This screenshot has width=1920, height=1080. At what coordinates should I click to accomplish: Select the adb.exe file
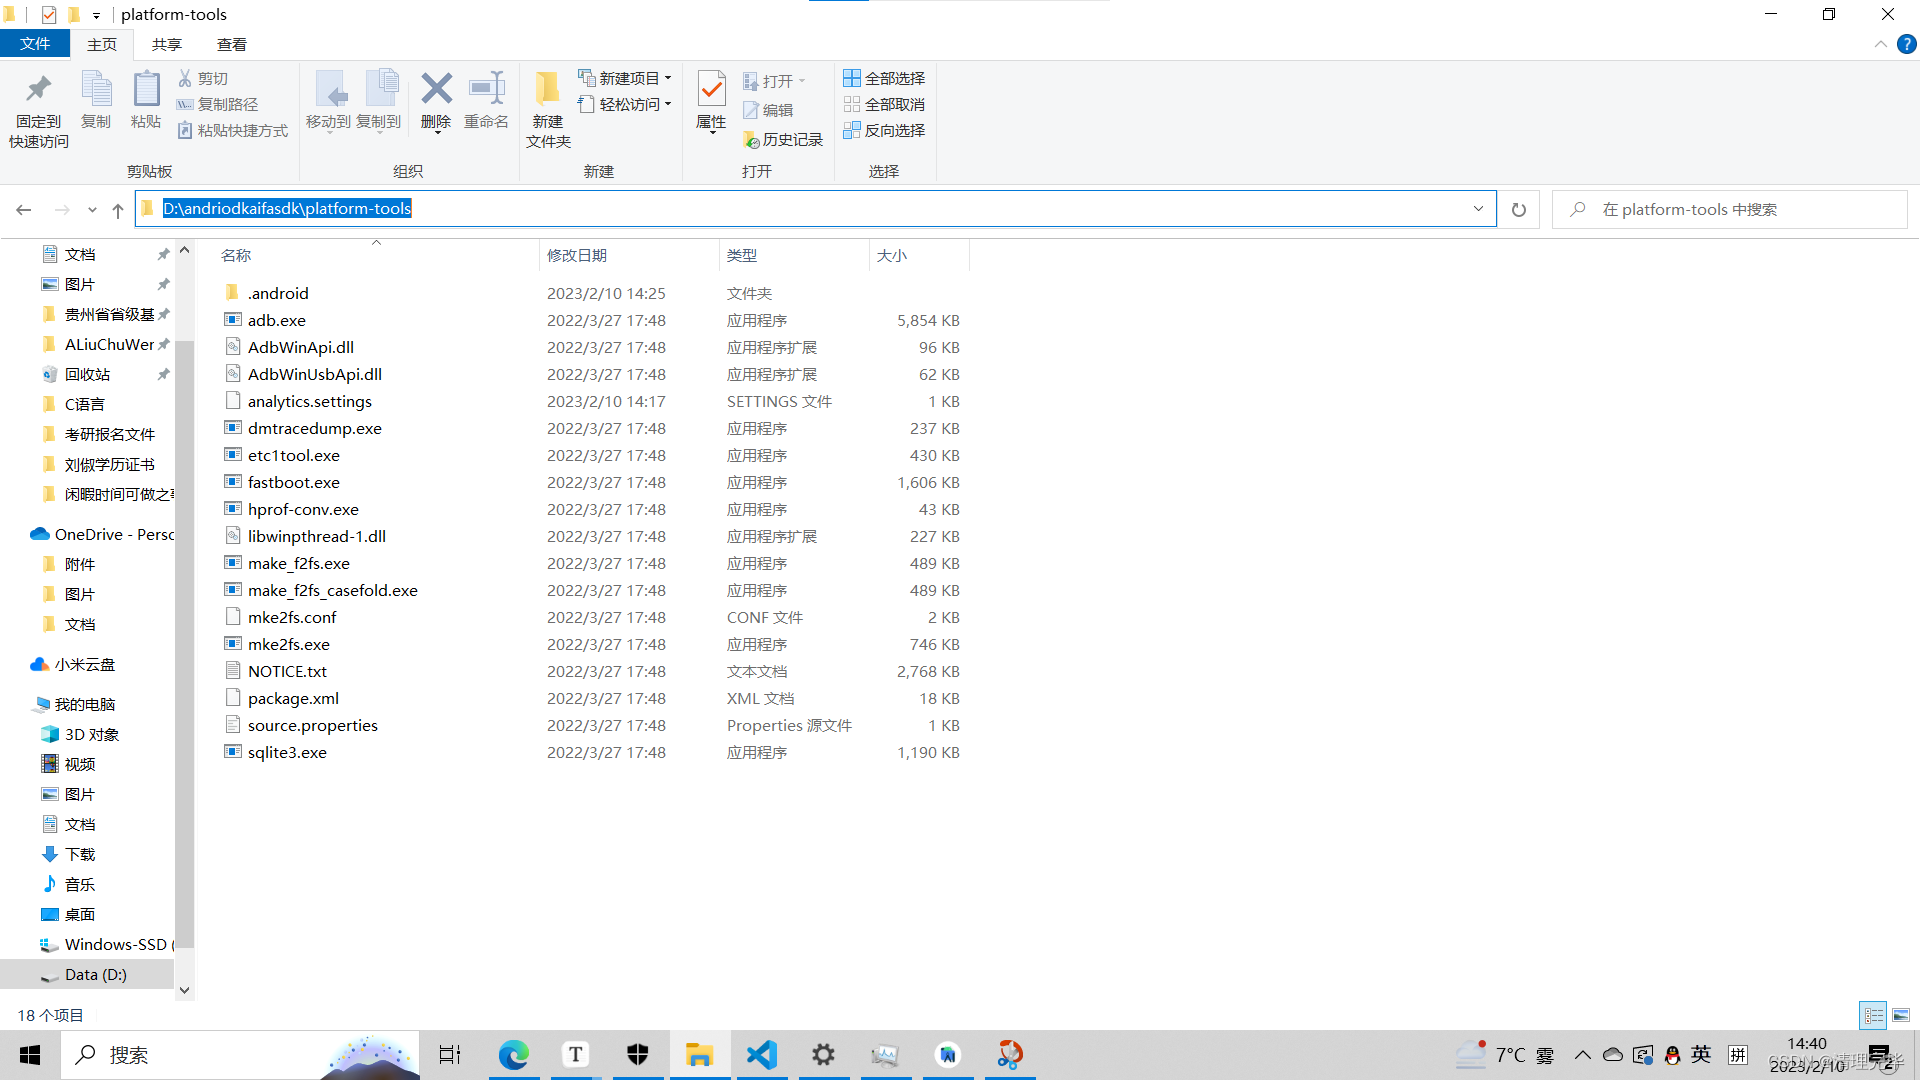(x=277, y=320)
